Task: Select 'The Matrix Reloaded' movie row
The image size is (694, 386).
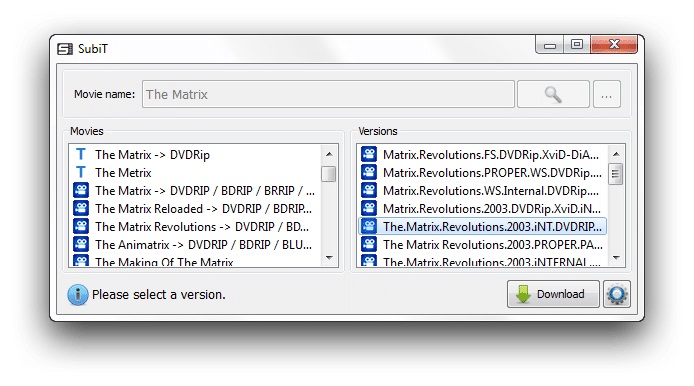Action: (x=196, y=208)
